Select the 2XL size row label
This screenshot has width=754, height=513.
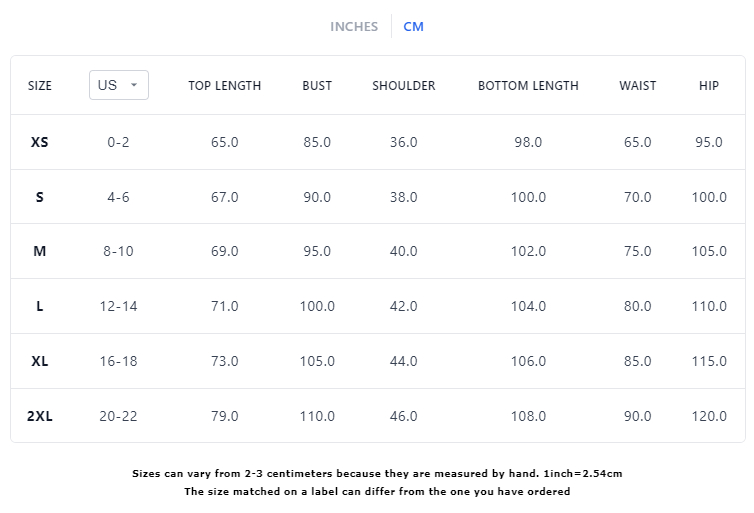pos(40,416)
